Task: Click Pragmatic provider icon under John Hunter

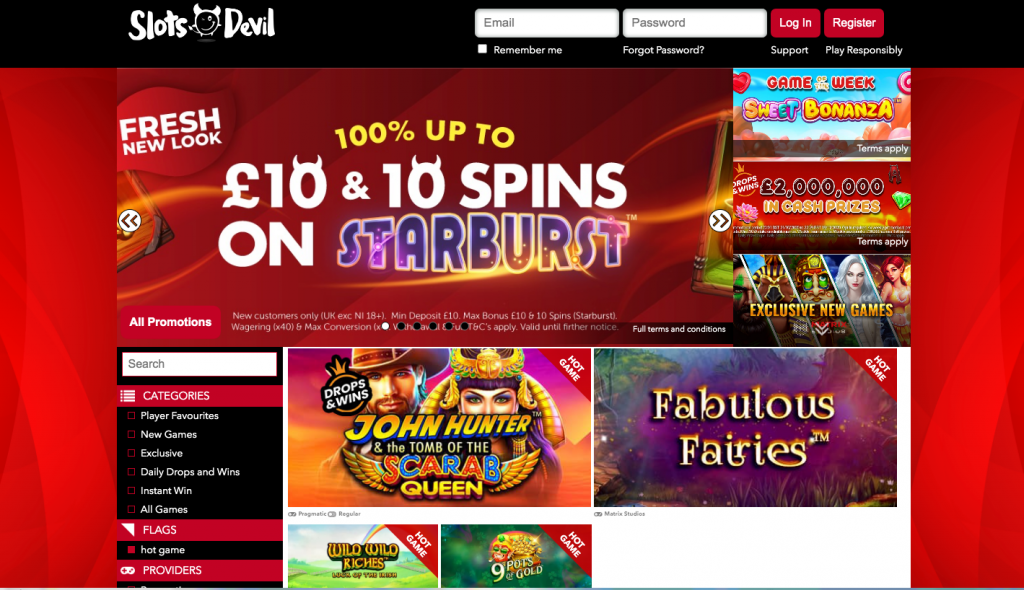Action: pyautogui.click(x=292, y=514)
